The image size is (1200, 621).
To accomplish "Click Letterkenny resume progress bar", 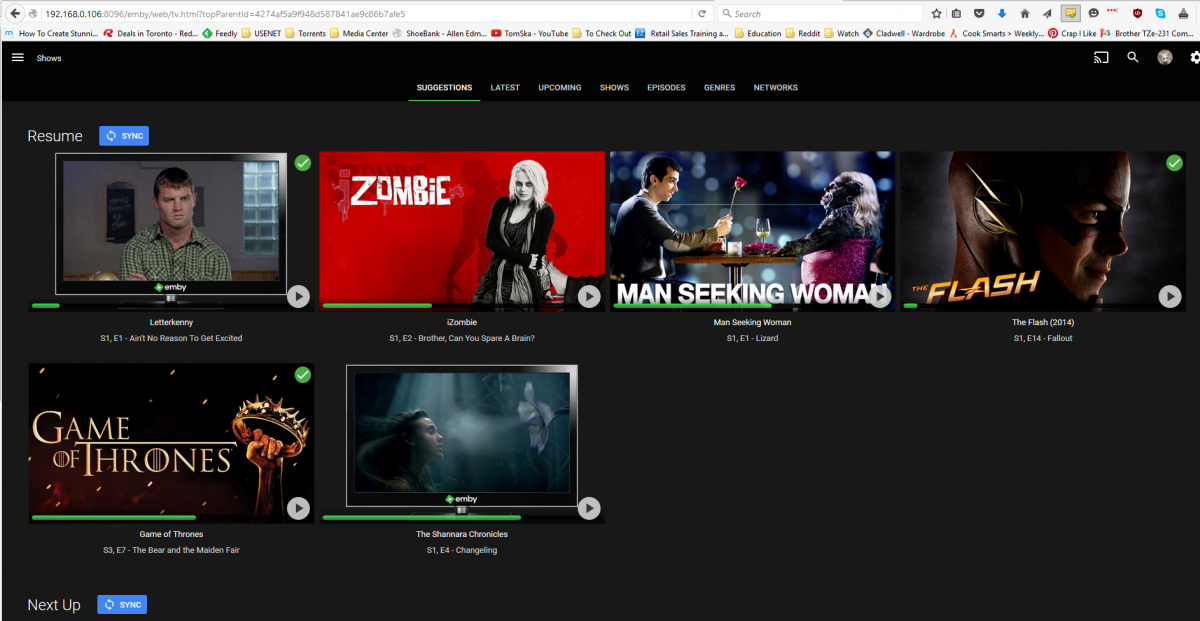I will point(171,305).
